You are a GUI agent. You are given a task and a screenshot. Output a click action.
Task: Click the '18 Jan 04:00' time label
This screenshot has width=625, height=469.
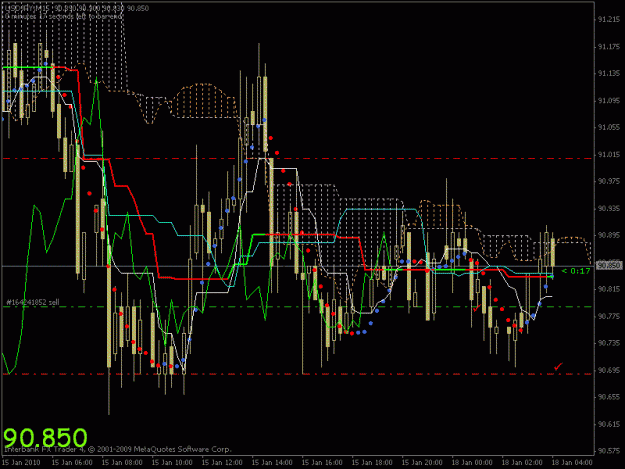[x=572, y=462]
